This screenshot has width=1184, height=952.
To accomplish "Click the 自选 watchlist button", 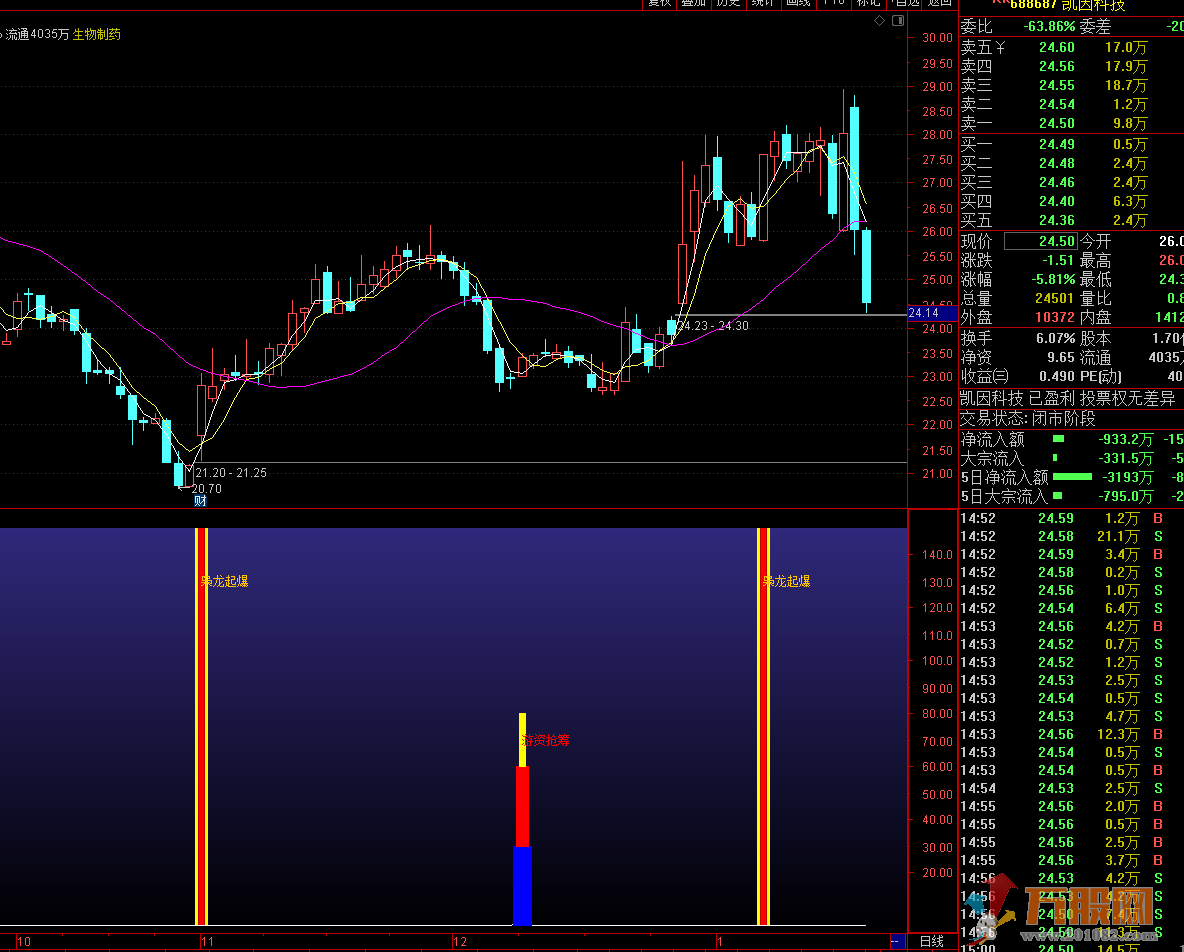I will (x=903, y=3).
